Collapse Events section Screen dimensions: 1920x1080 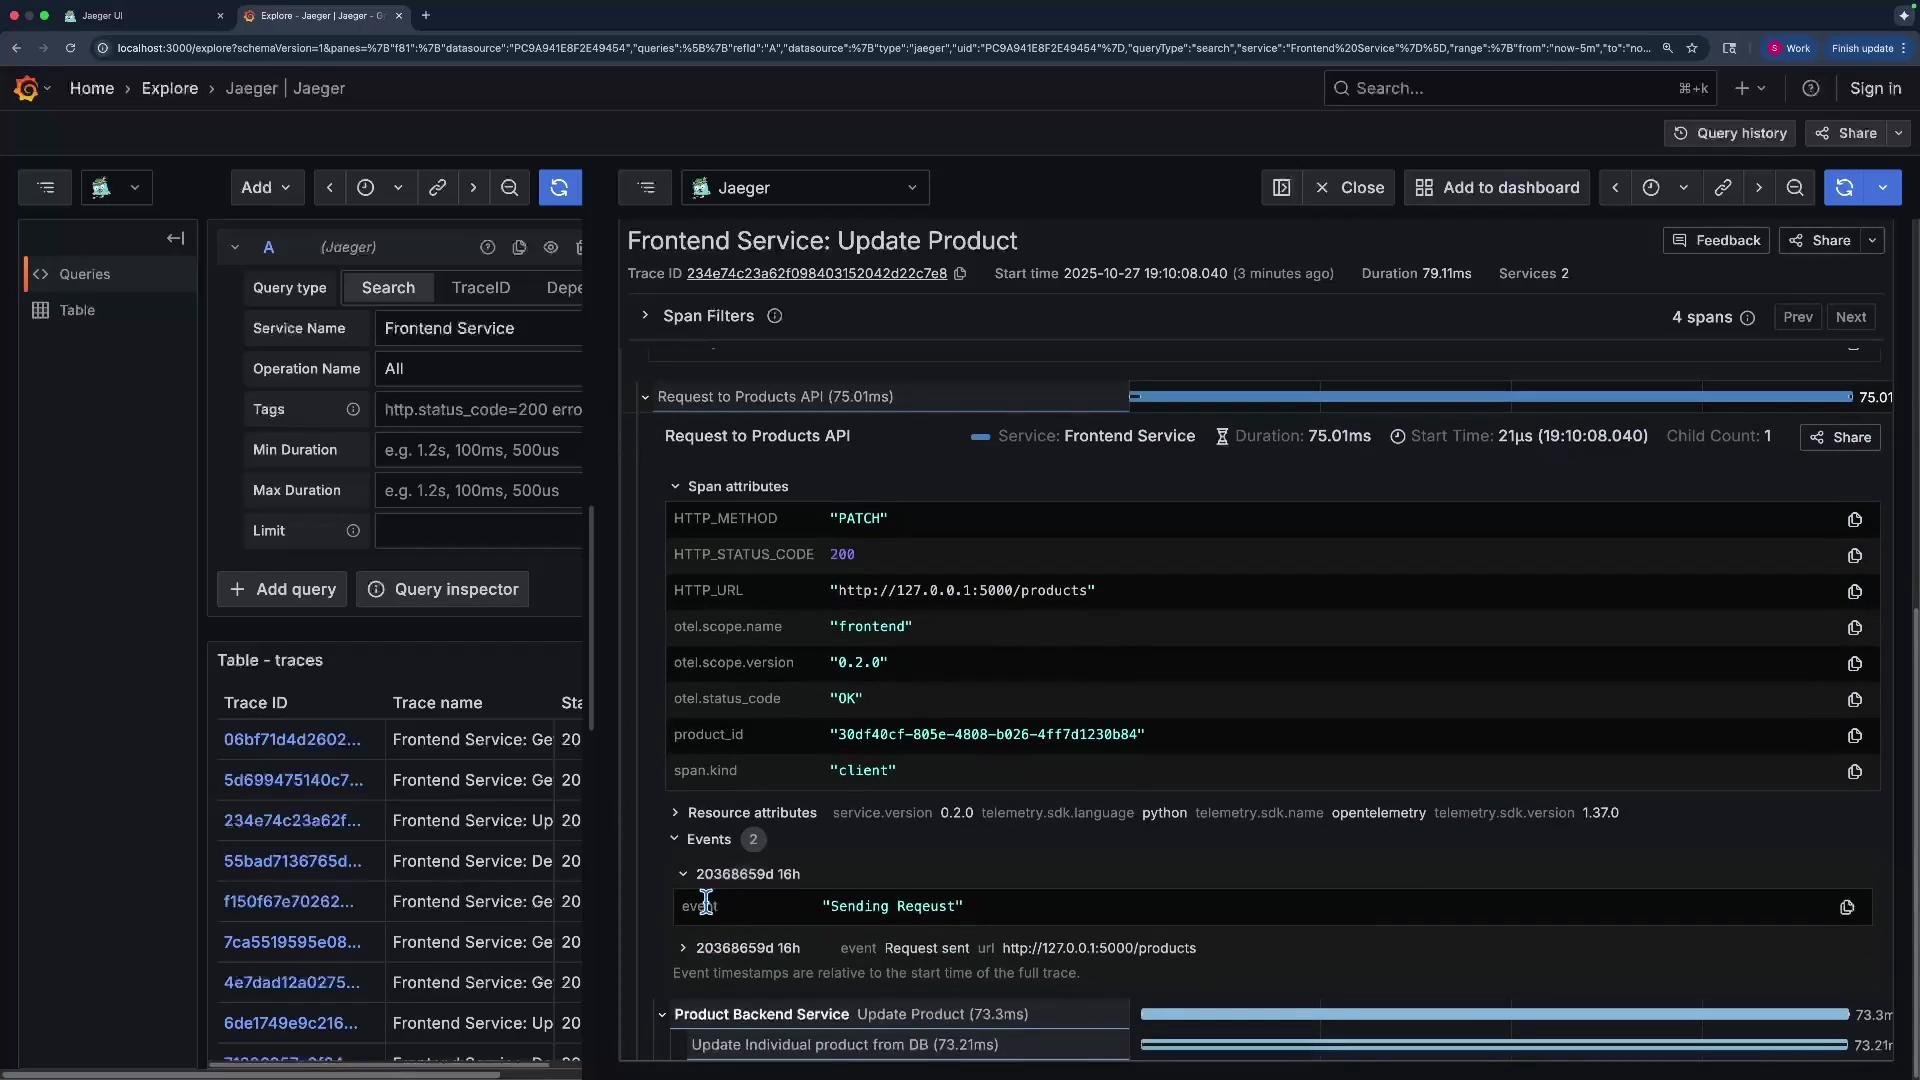pos(674,840)
